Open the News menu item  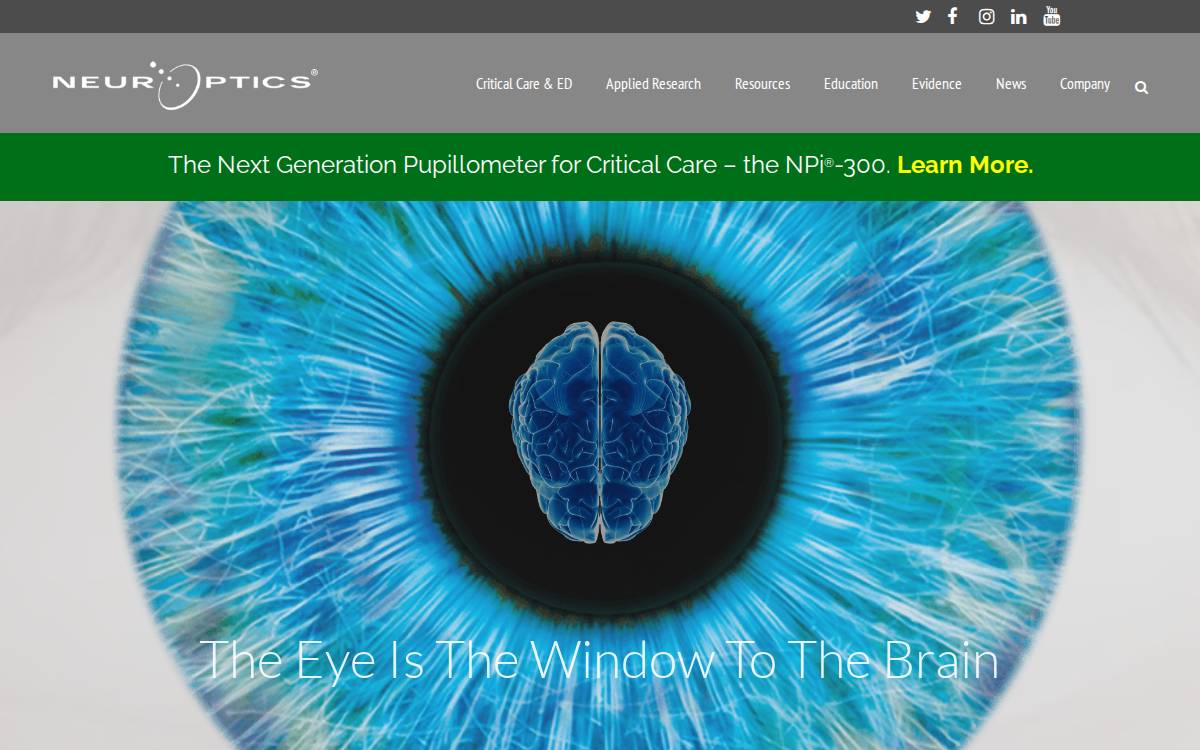1011,84
